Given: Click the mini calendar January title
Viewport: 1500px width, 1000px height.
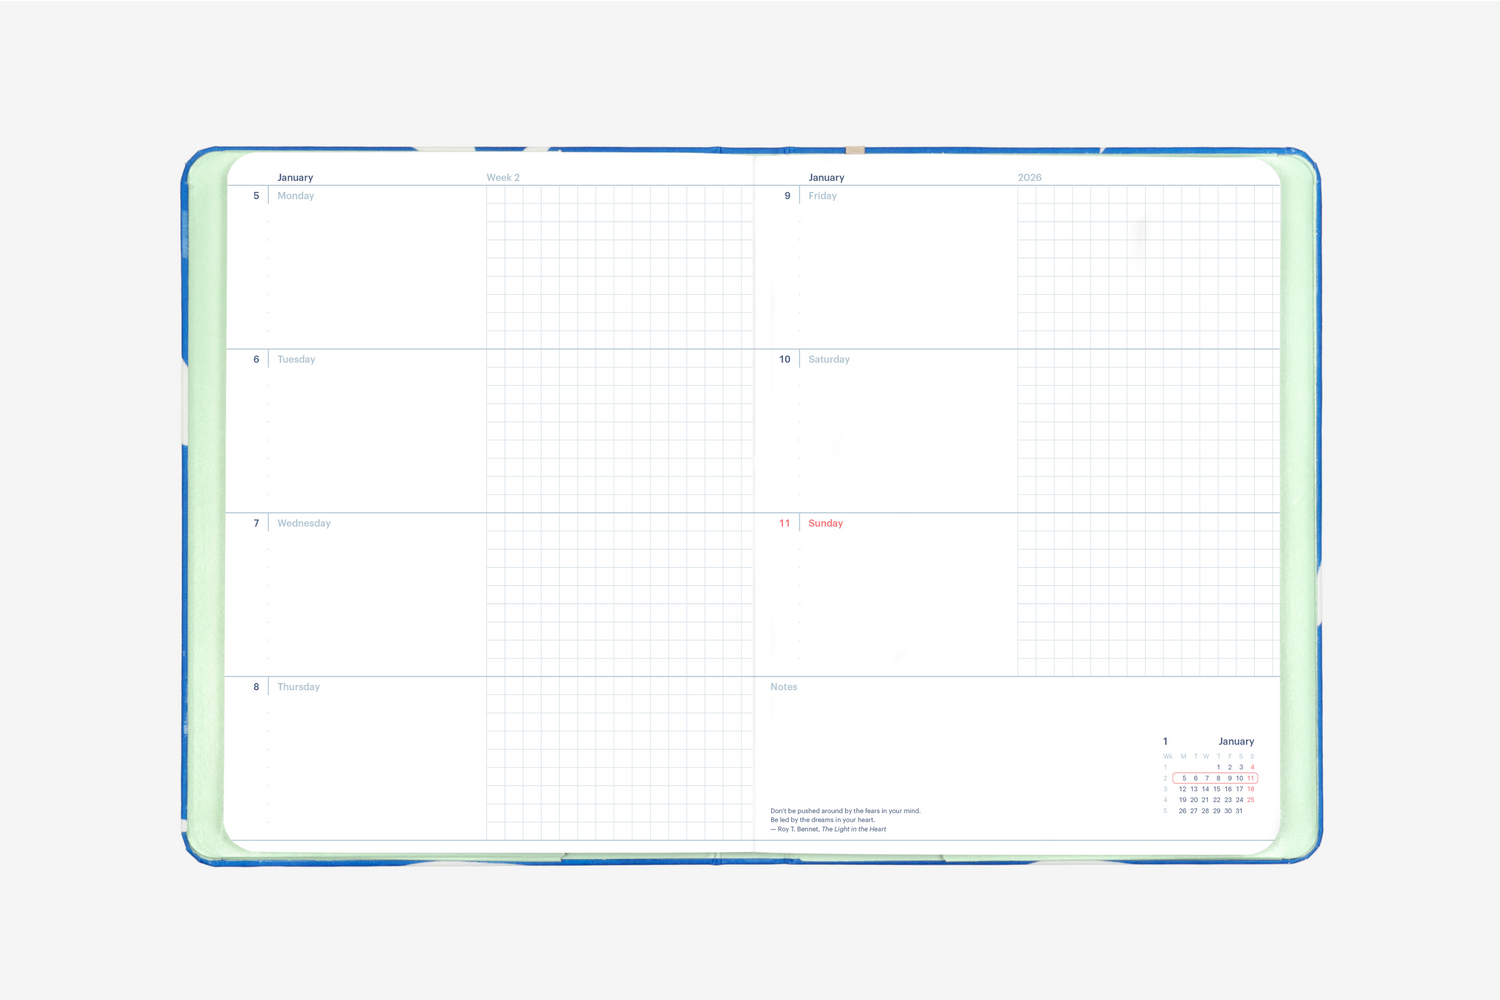Looking at the screenshot, I should point(1235,742).
